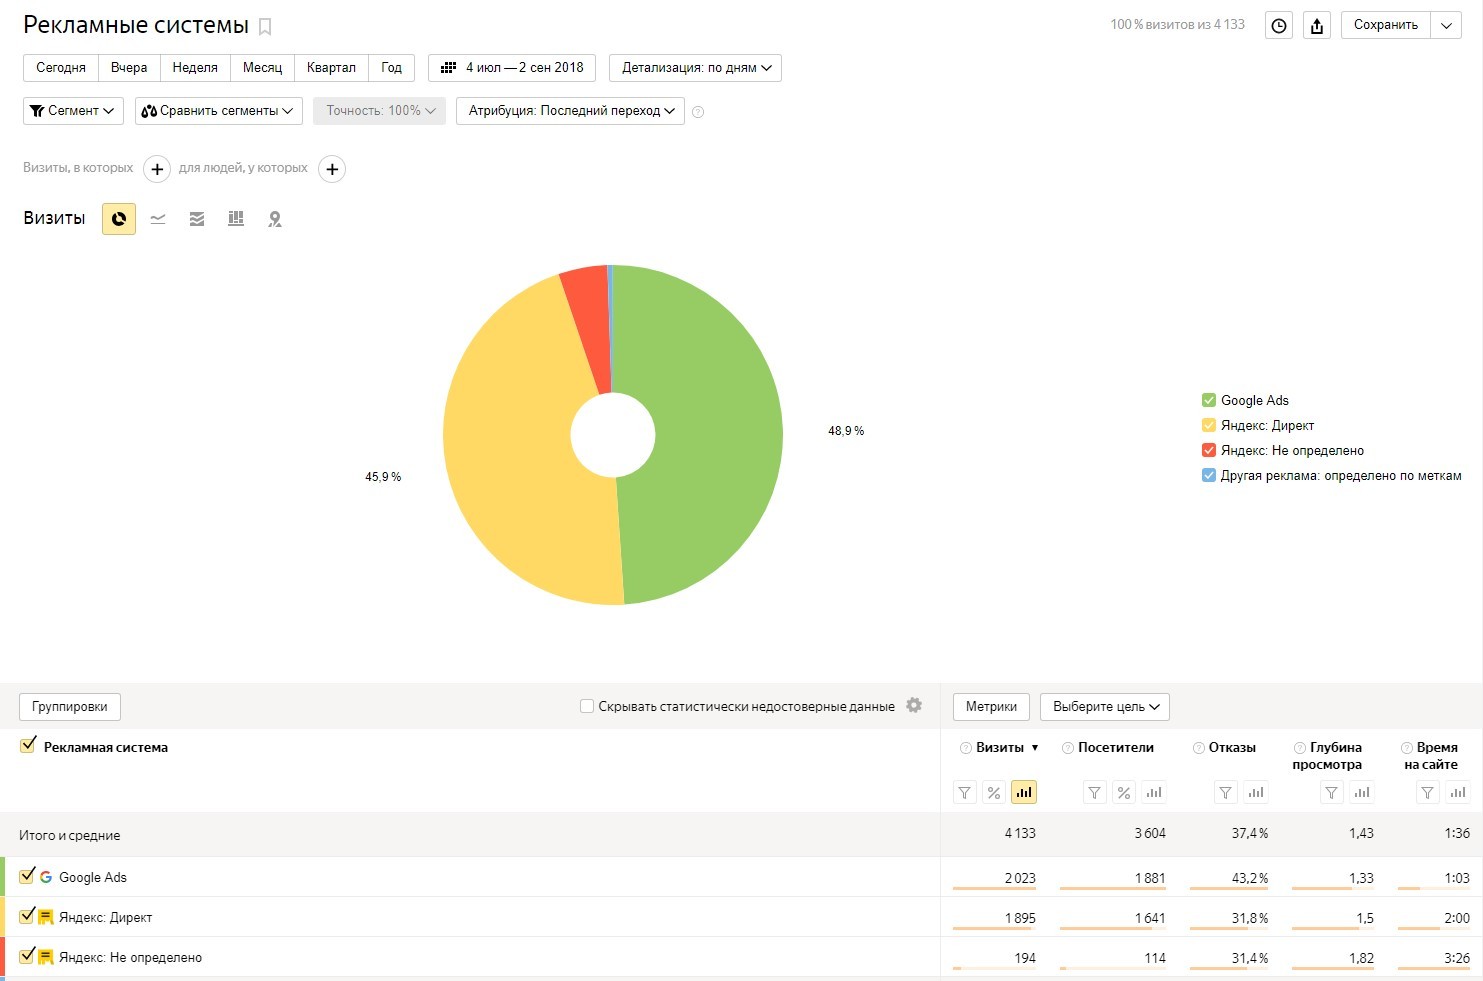Image resolution: width=1483 pixels, height=981 pixels.
Task: Open the Выберите цель dropdown
Action: pos(1105,707)
